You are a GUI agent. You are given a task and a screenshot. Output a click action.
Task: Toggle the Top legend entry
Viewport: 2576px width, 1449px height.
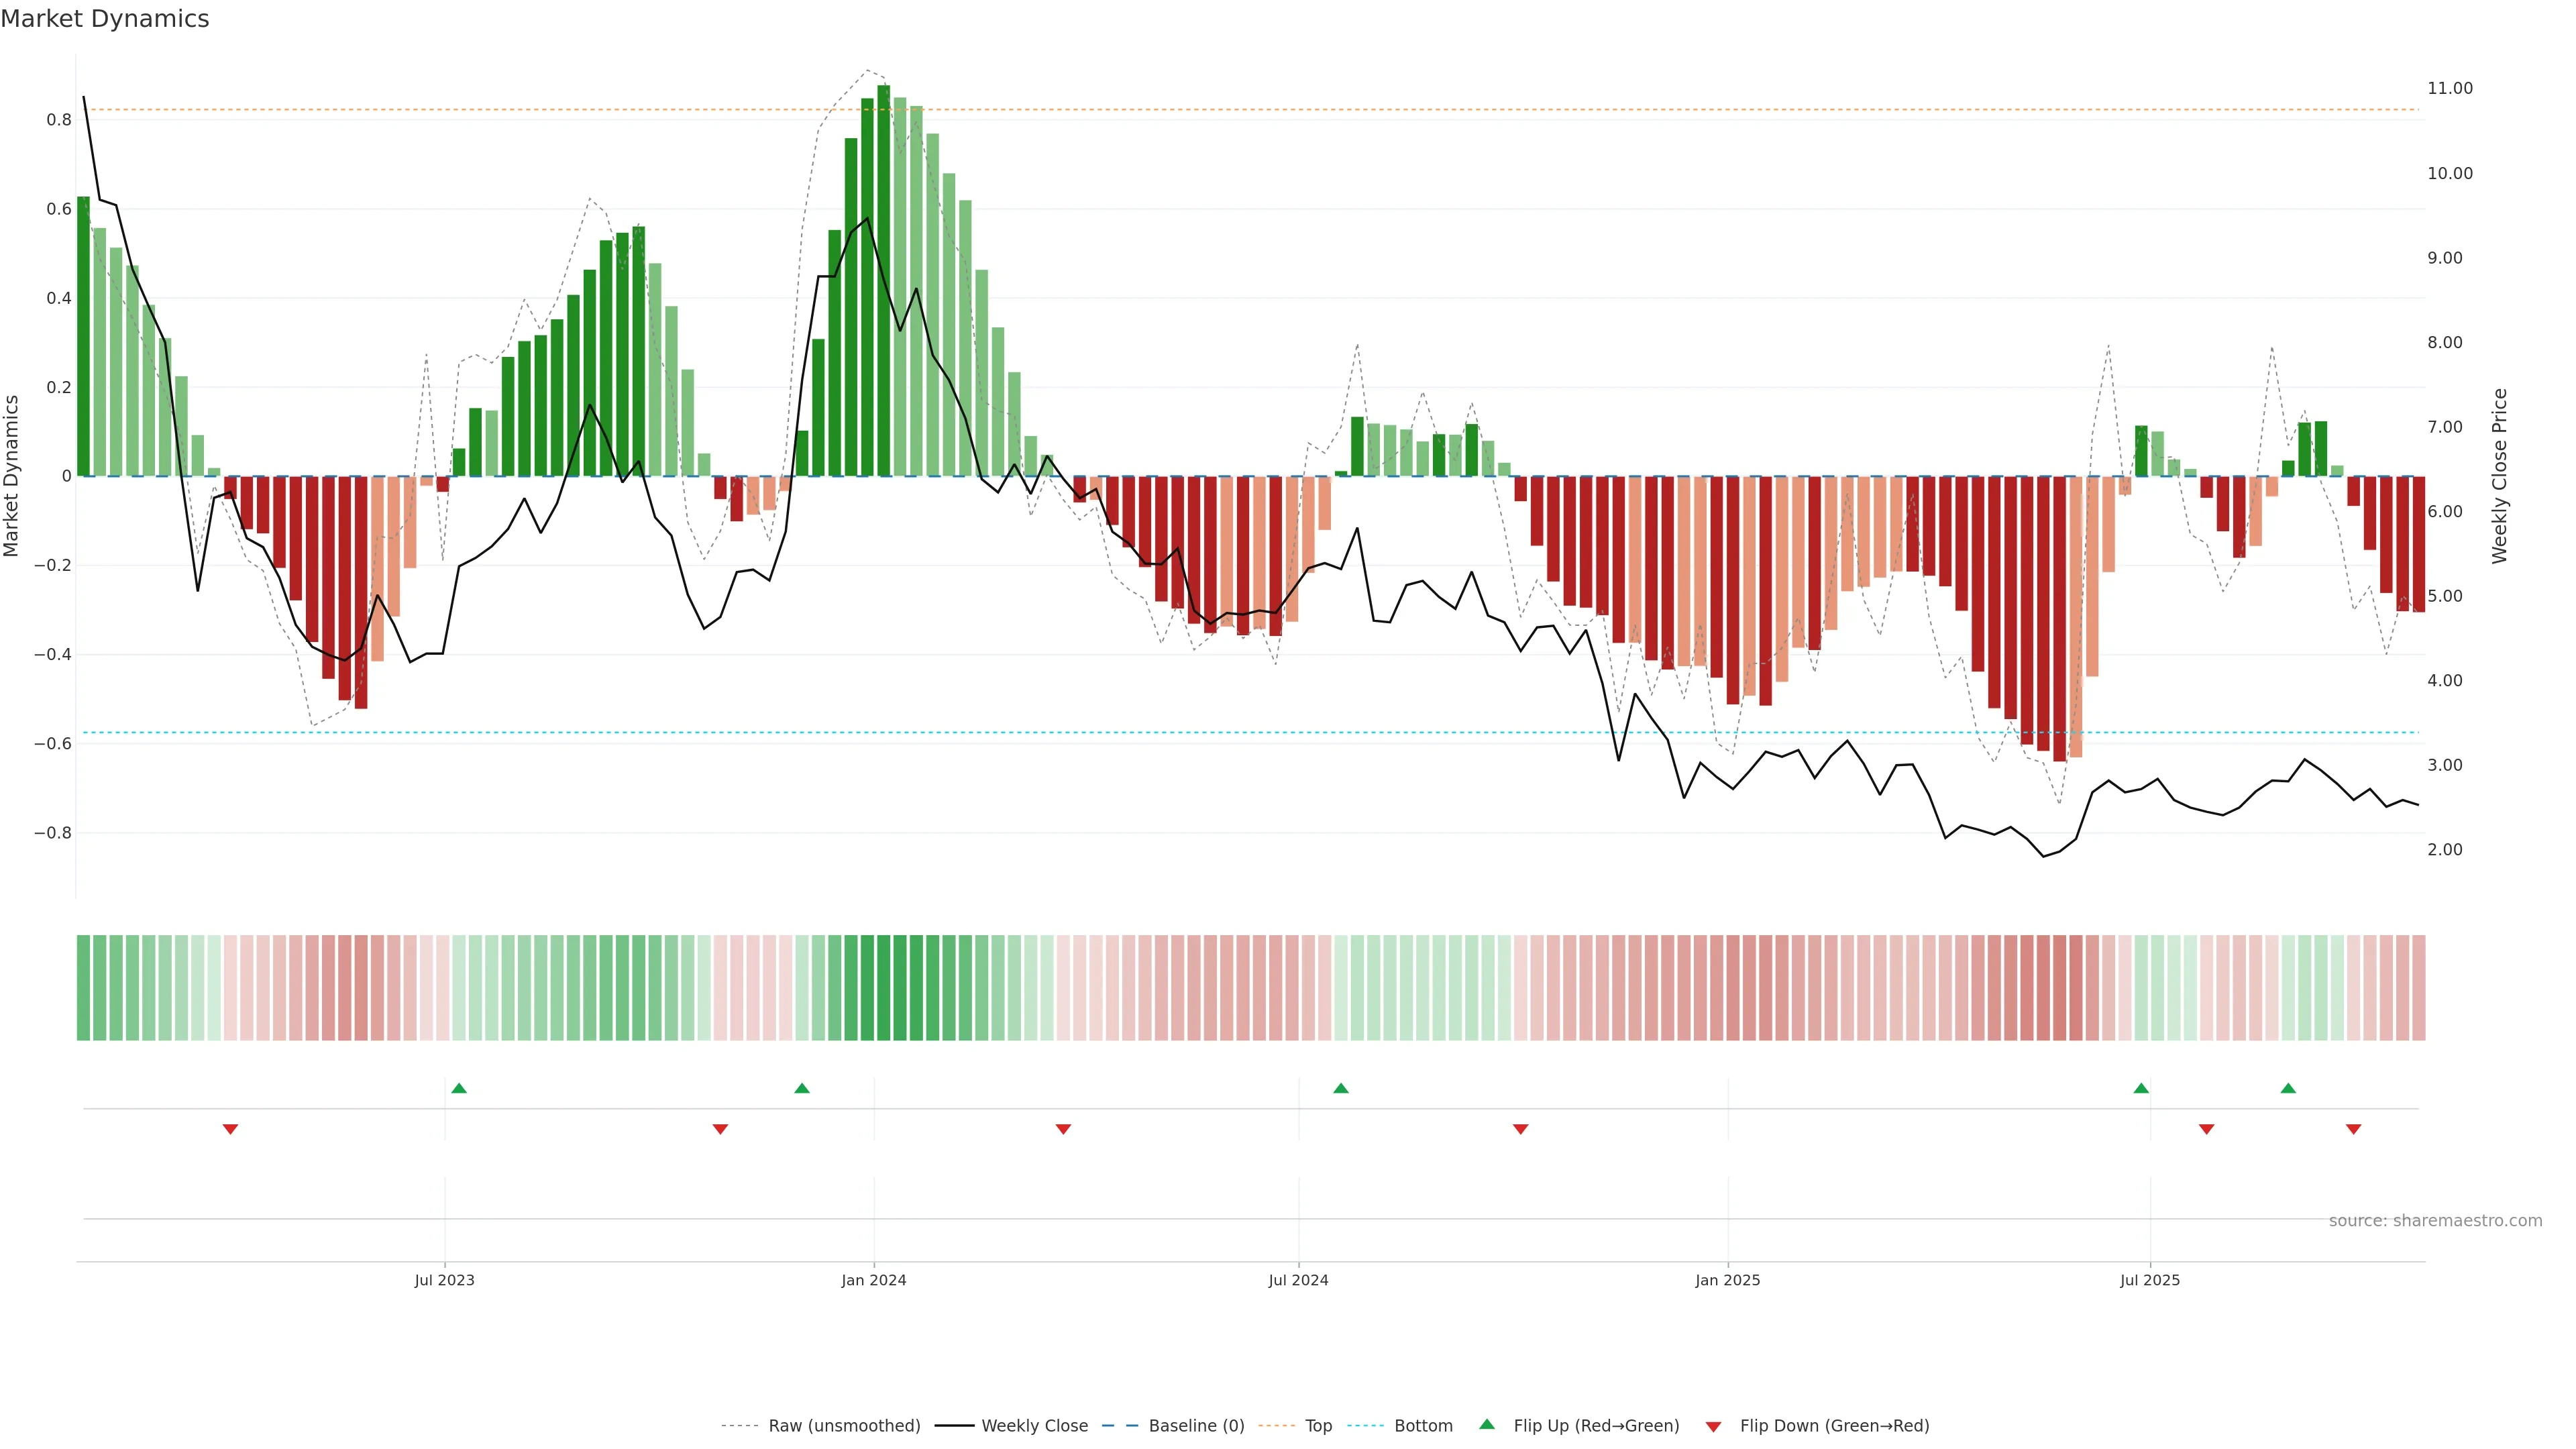coord(1318,1426)
